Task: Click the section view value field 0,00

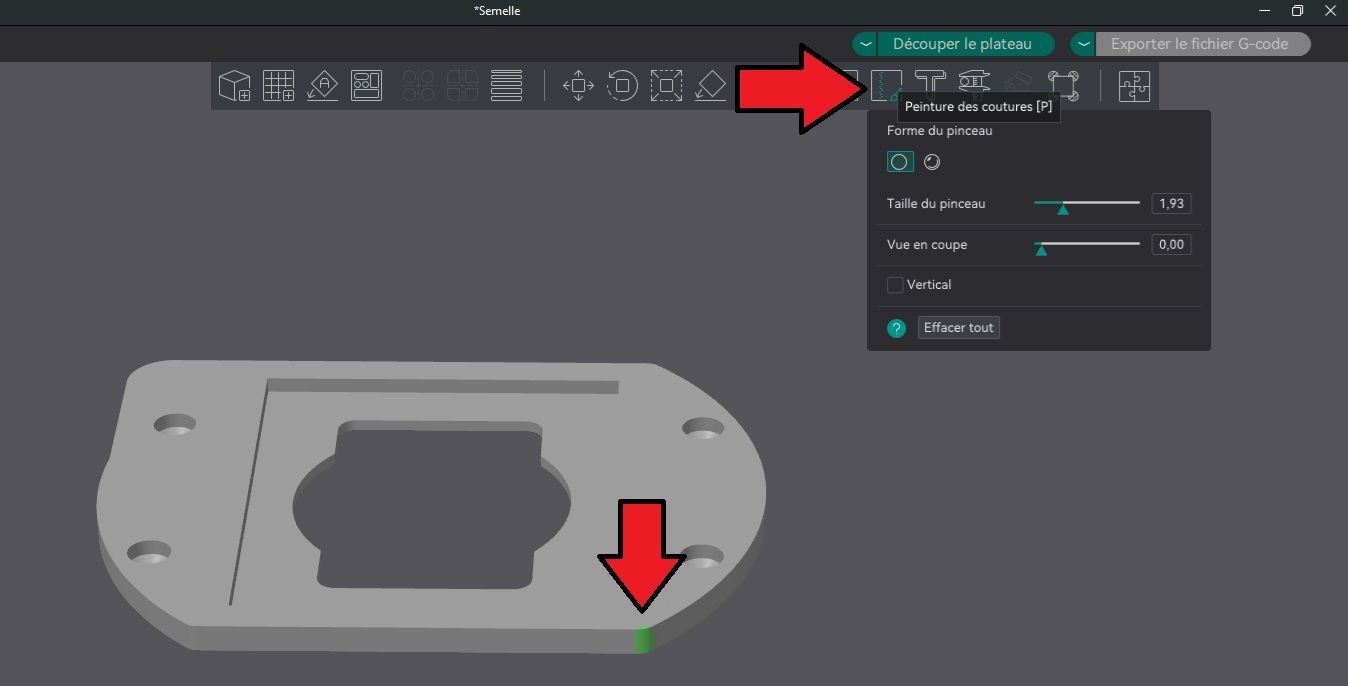Action: (1171, 245)
